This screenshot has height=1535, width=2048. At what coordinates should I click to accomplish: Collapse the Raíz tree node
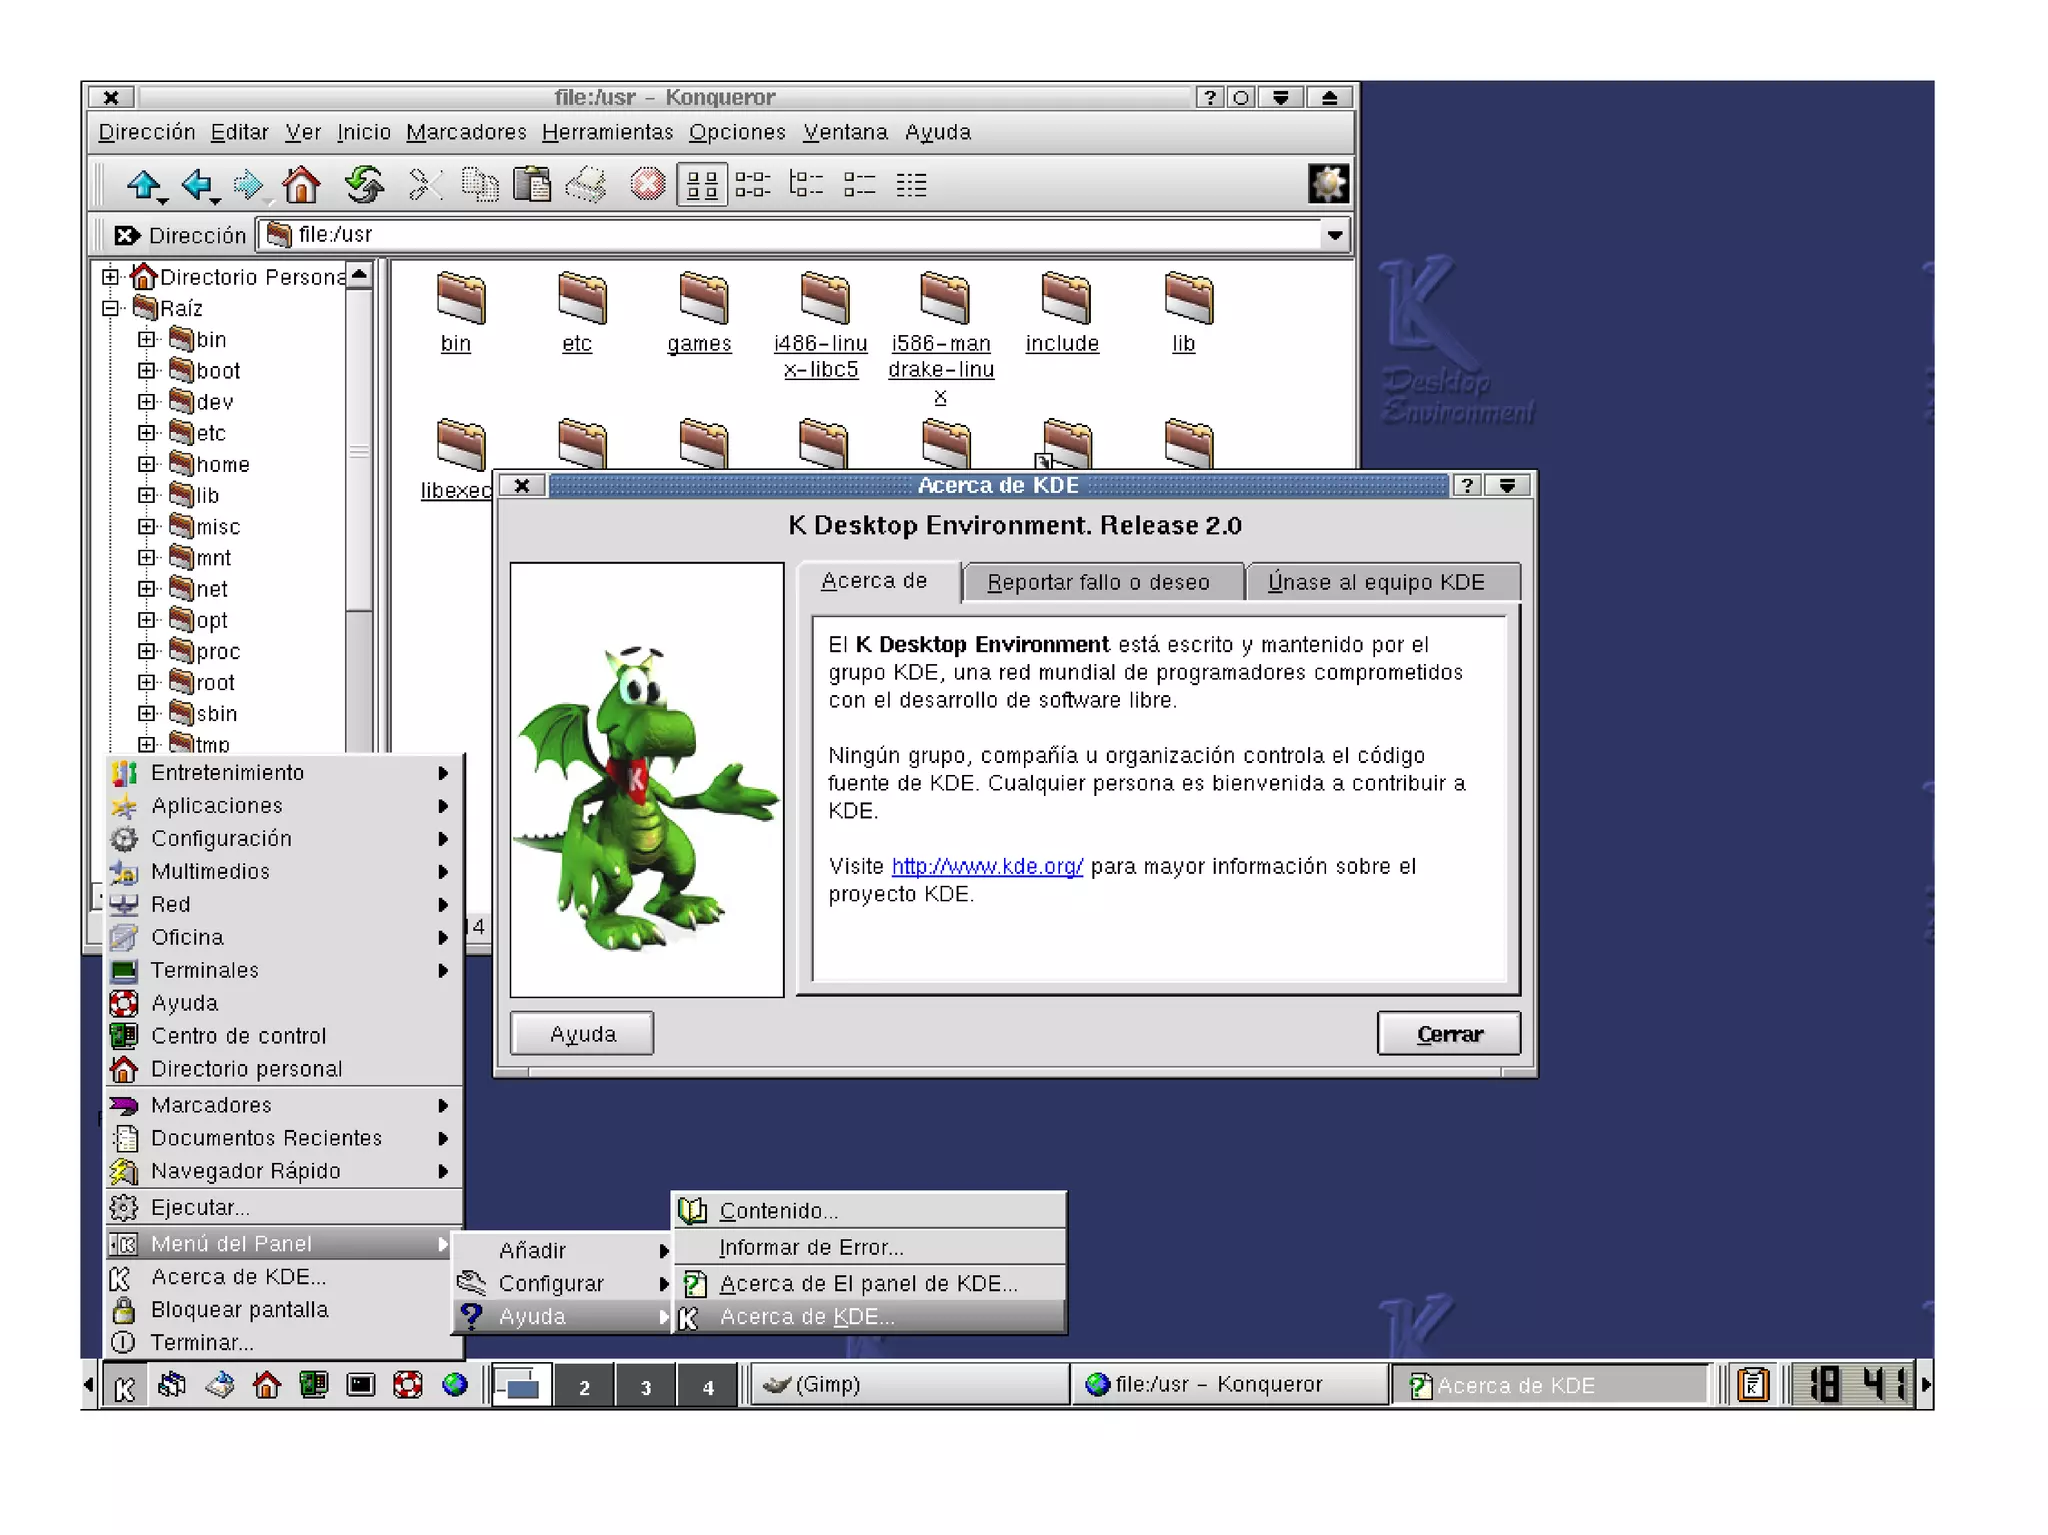111,308
